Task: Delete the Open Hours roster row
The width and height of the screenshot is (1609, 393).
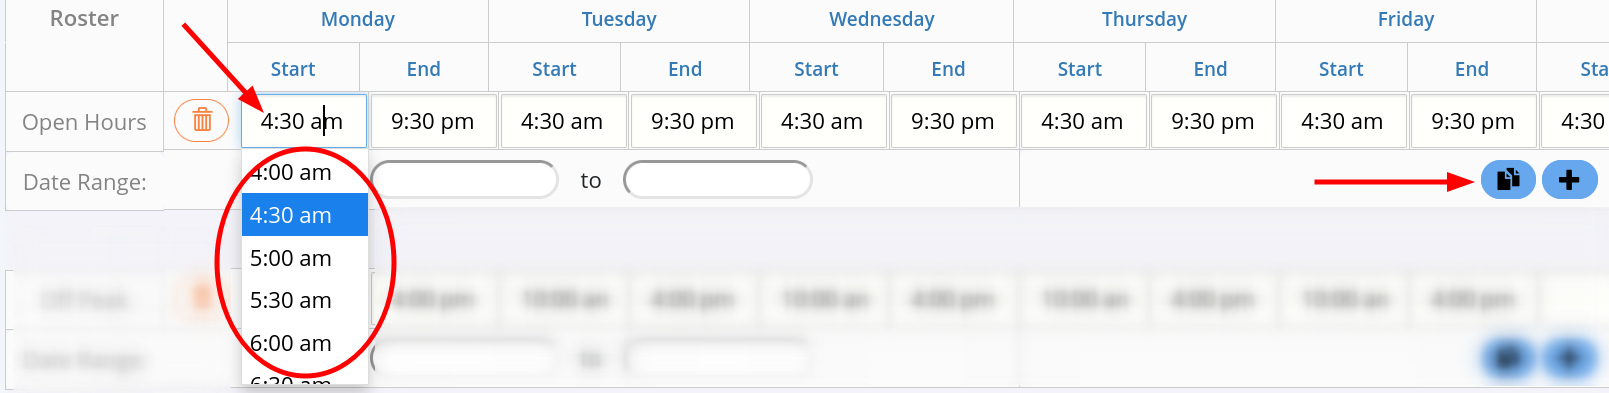Action: [x=201, y=121]
